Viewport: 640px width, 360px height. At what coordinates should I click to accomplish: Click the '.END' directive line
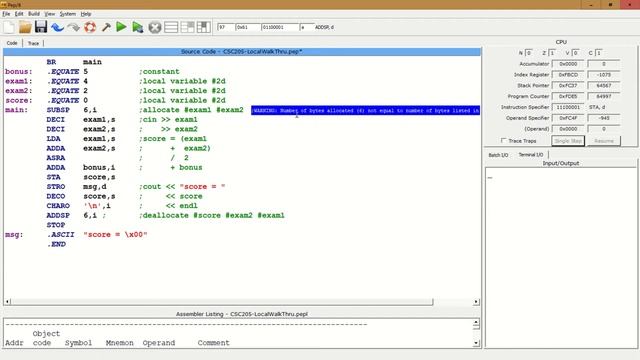point(56,244)
